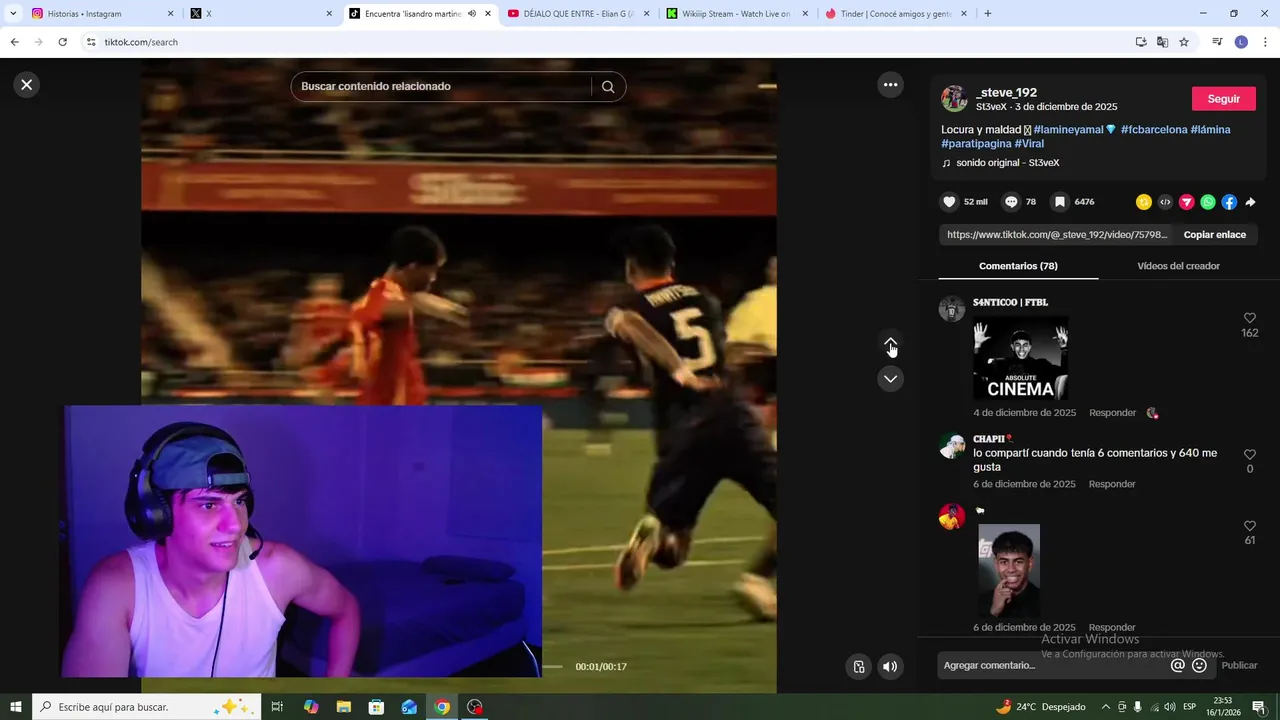Save the video with the bookmark icon
The width and height of the screenshot is (1280, 720).
click(x=1059, y=202)
